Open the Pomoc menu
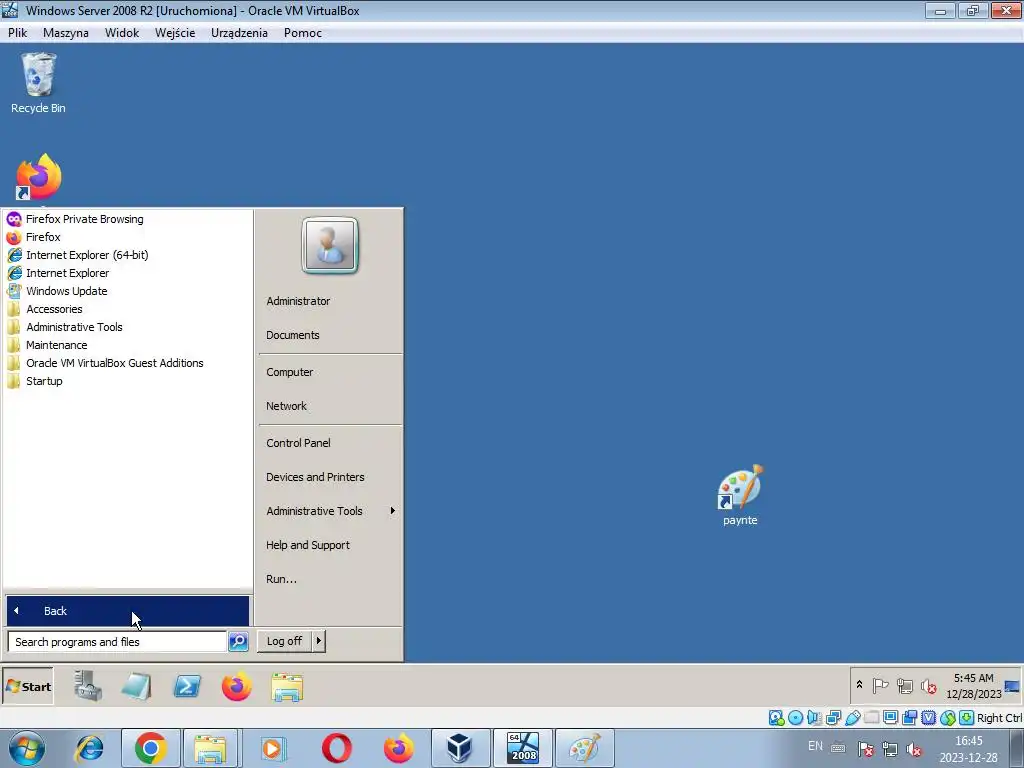Screen dimensions: 1024x768 [x=302, y=33]
